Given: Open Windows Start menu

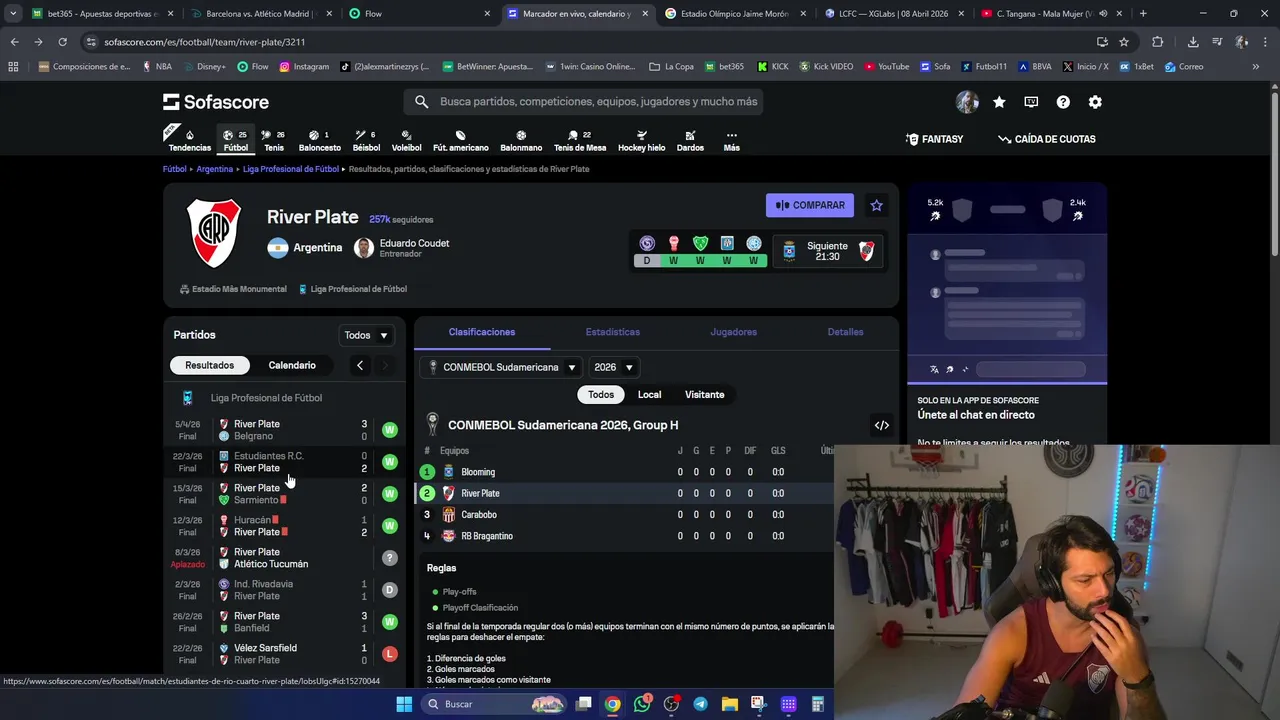Looking at the screenshot, I should tap(404, 704).
